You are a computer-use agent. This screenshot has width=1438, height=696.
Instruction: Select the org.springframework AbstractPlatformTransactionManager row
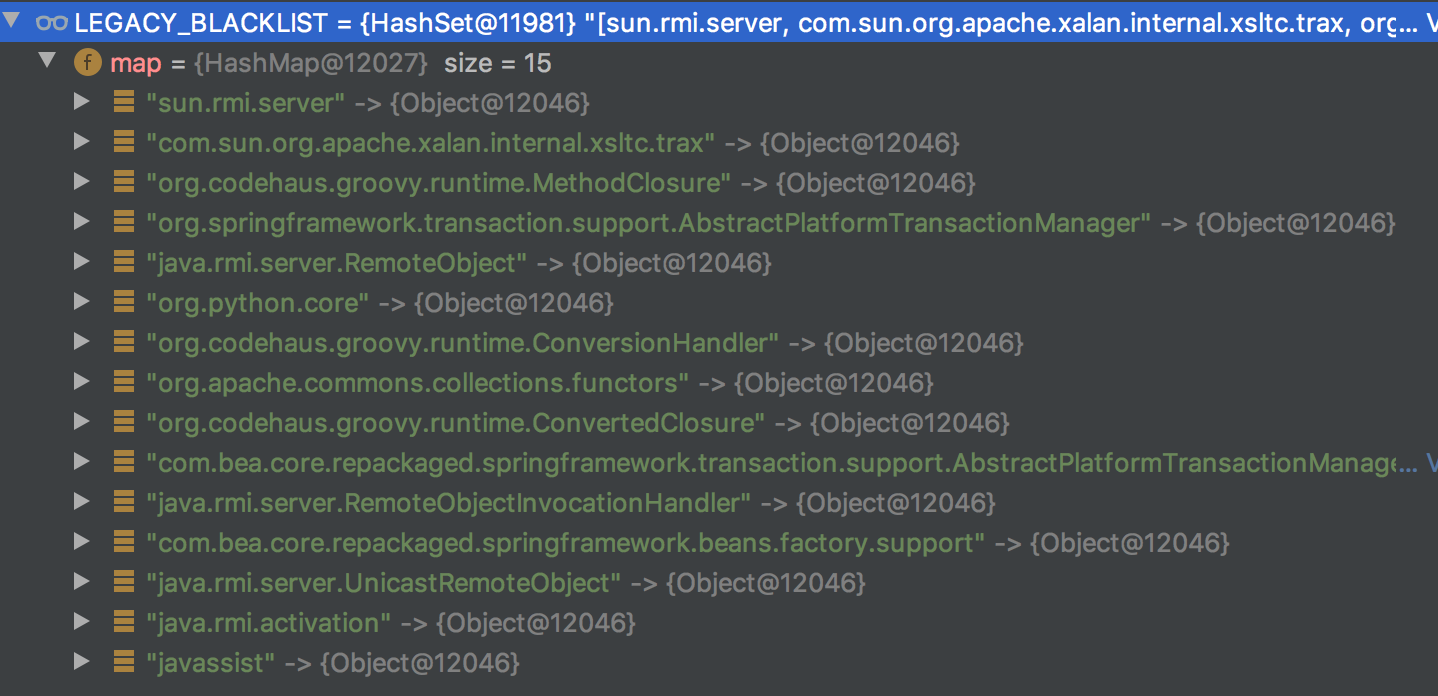719,222
